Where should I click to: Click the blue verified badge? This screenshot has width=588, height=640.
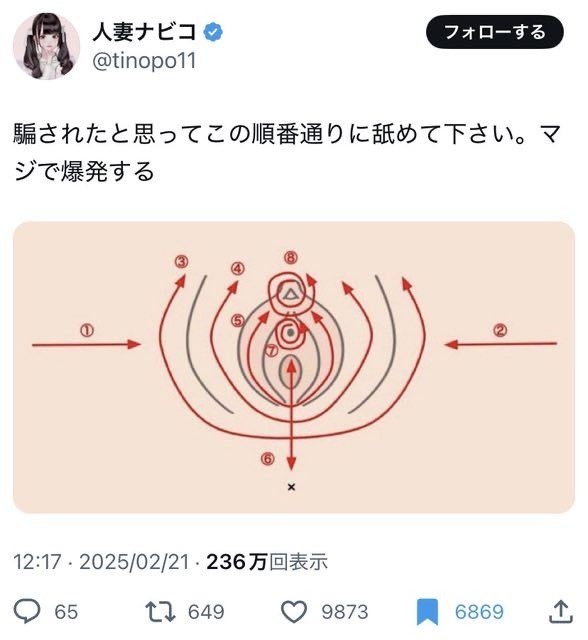coord(213,32)
